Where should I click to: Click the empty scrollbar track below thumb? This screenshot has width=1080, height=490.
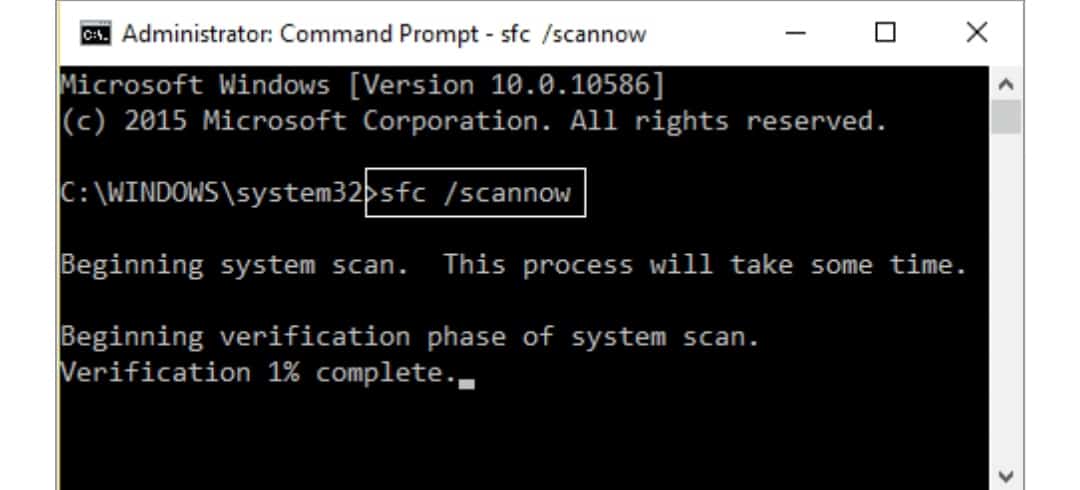point(1006,298)
